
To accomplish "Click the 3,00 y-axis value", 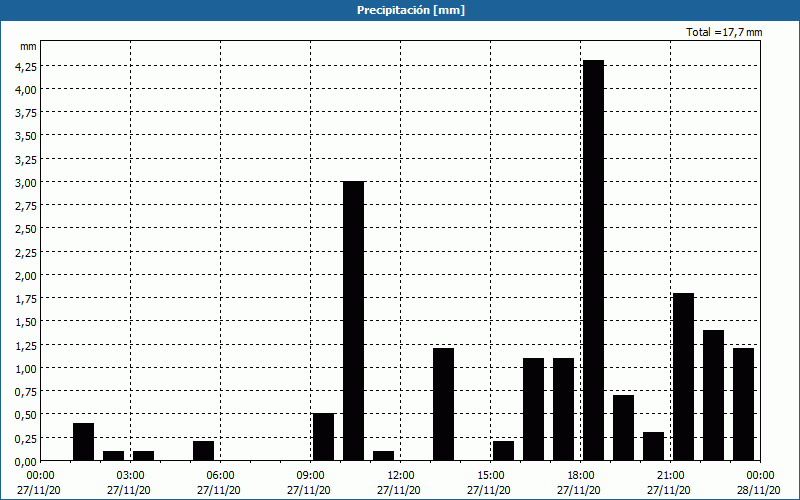I will click(x=26, y=183).
